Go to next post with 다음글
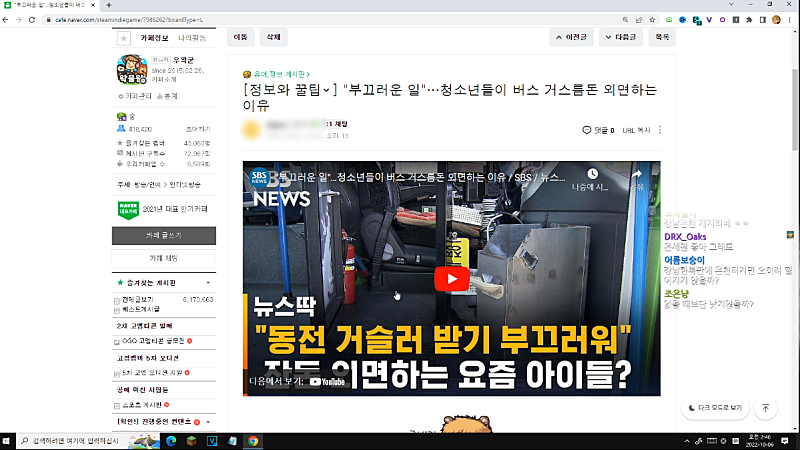 (x=621, y=37)
